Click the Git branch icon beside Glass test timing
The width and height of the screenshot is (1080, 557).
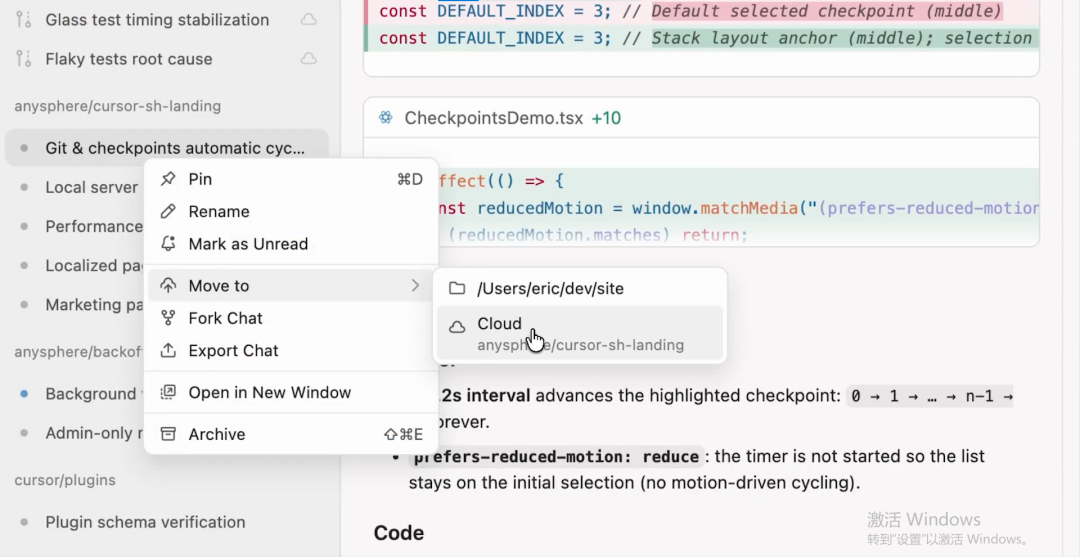coord(25,19)
